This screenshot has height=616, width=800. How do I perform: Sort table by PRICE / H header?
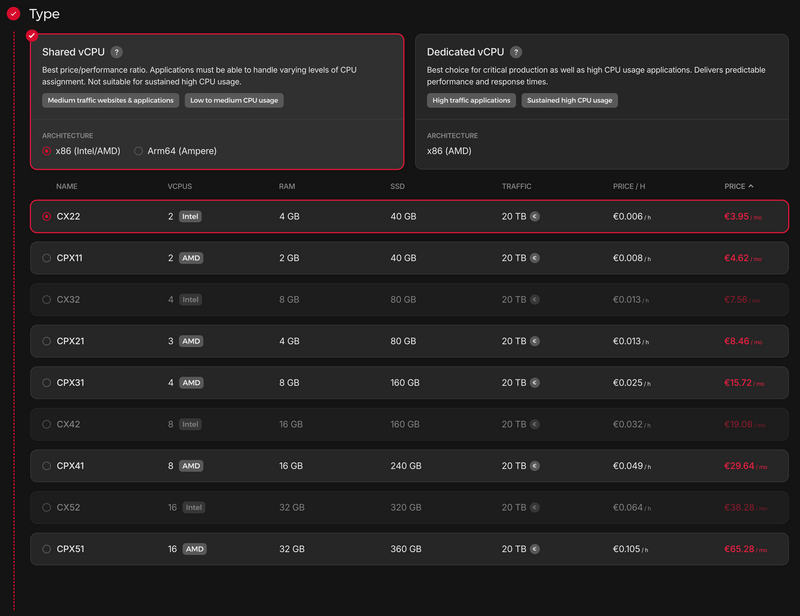tap(629, 186)
